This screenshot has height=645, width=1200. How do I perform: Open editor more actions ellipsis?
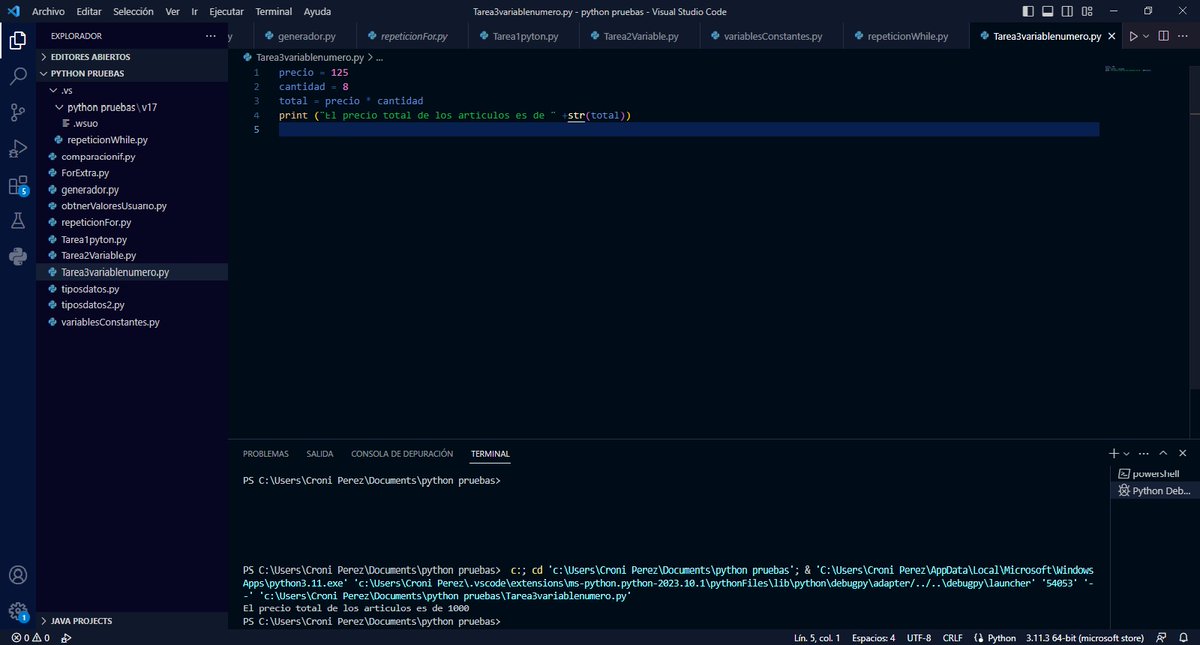pos(1185,36)
